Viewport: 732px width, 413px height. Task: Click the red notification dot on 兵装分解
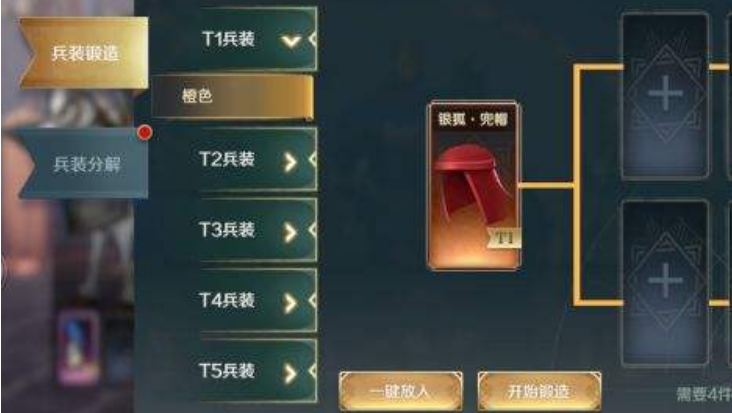pos(145,133)
